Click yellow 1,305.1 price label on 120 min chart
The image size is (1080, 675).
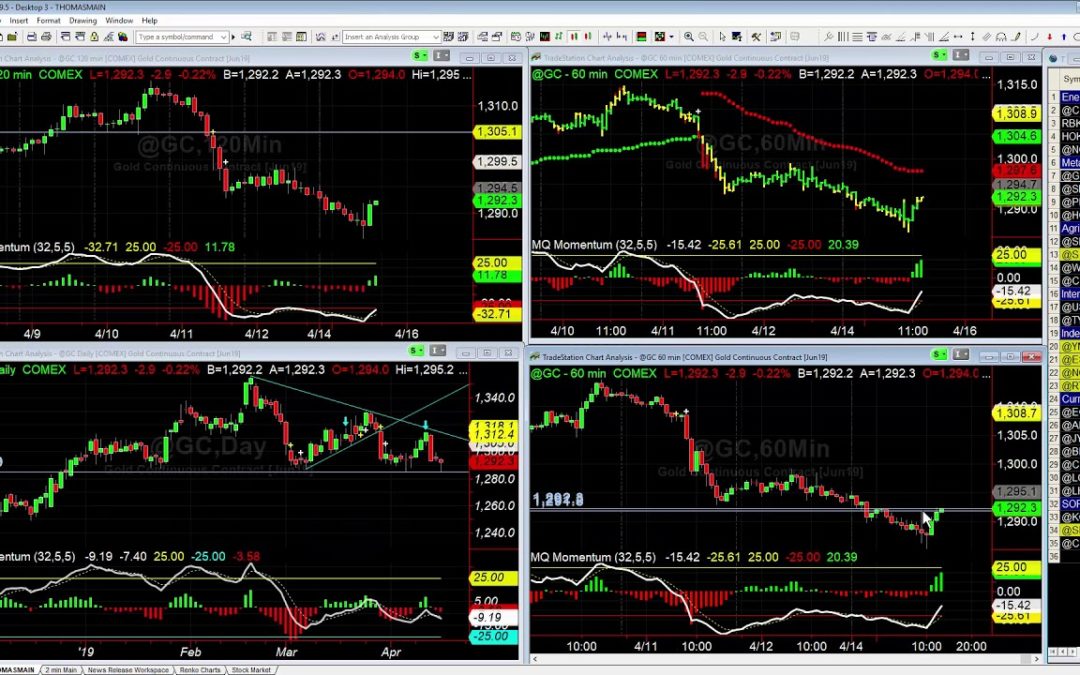pos(497,132)
